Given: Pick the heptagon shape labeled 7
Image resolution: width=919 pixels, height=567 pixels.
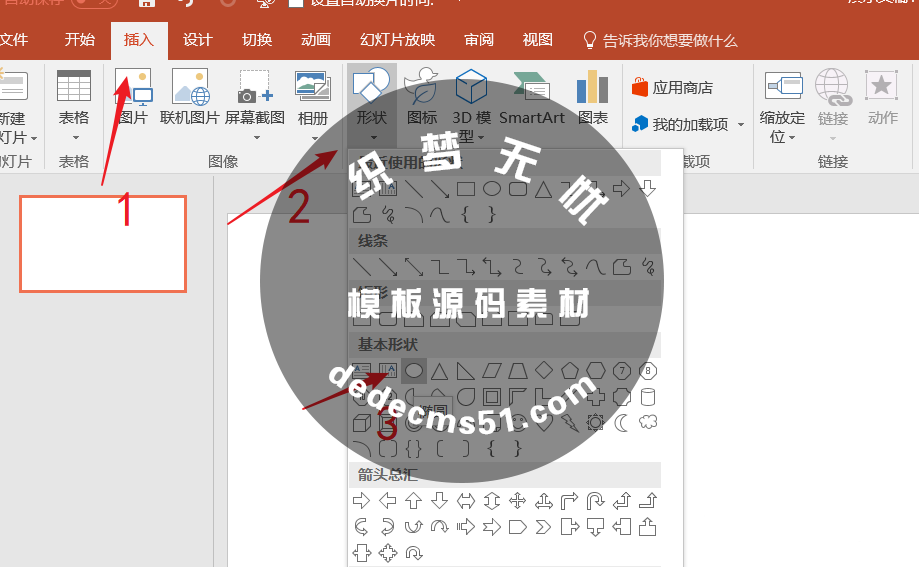Looking at the screenshot, I should pyautogui.click(x=622, y=371).
